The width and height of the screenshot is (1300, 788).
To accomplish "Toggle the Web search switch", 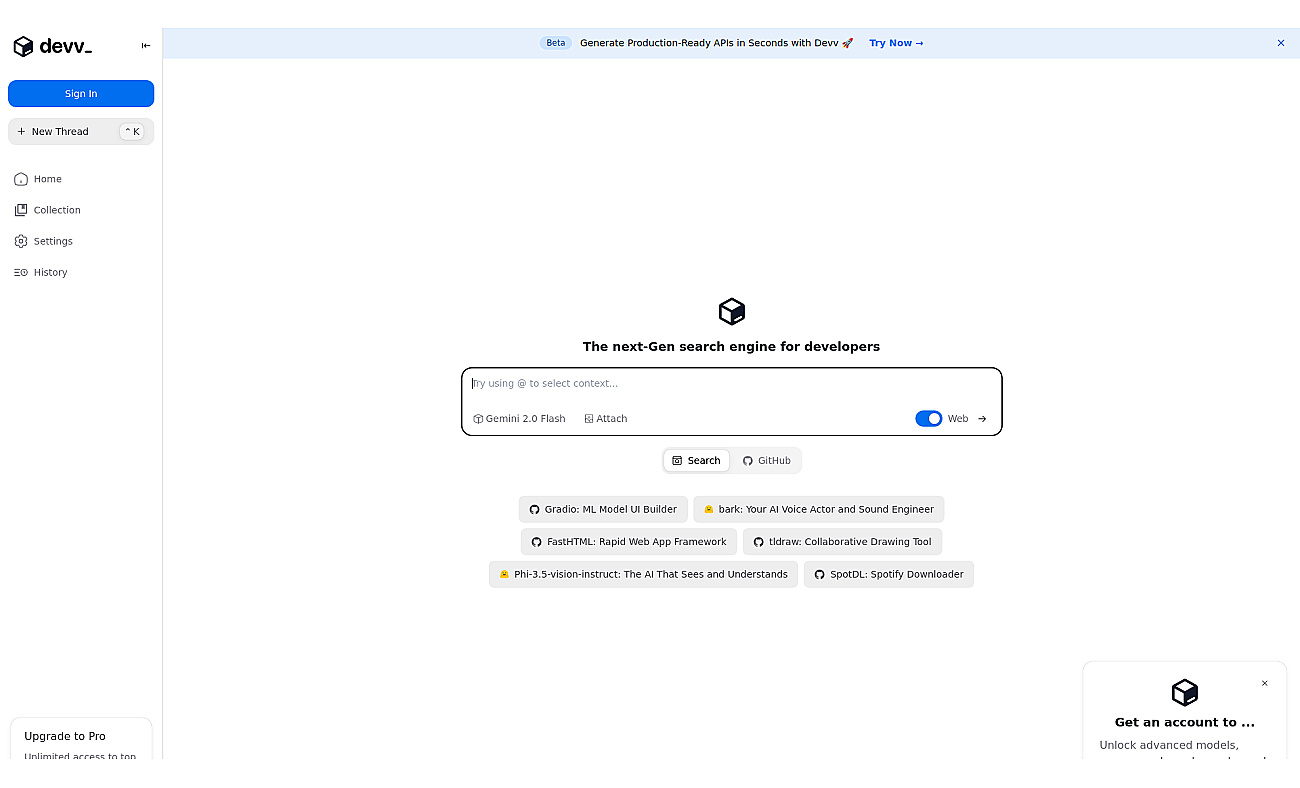I will pos(929,419).
